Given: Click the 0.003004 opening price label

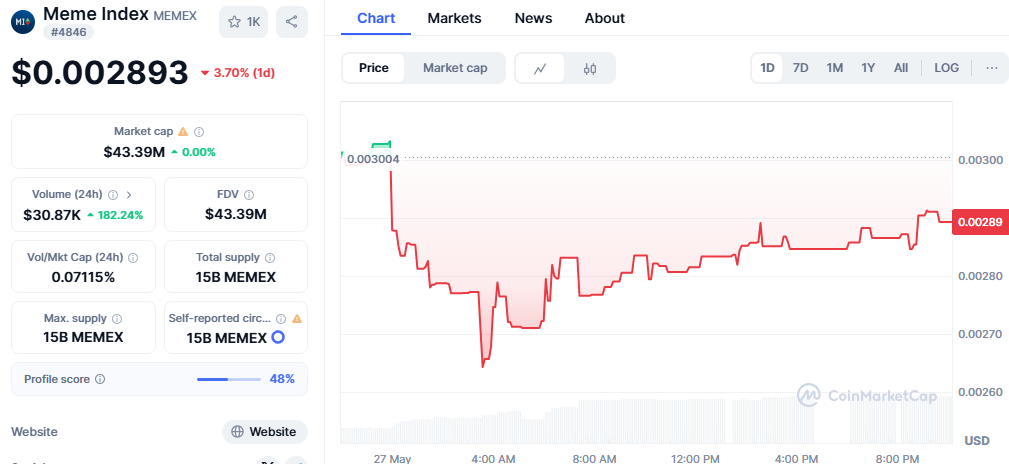Looking at the screenshot, I should click(373, 159).
